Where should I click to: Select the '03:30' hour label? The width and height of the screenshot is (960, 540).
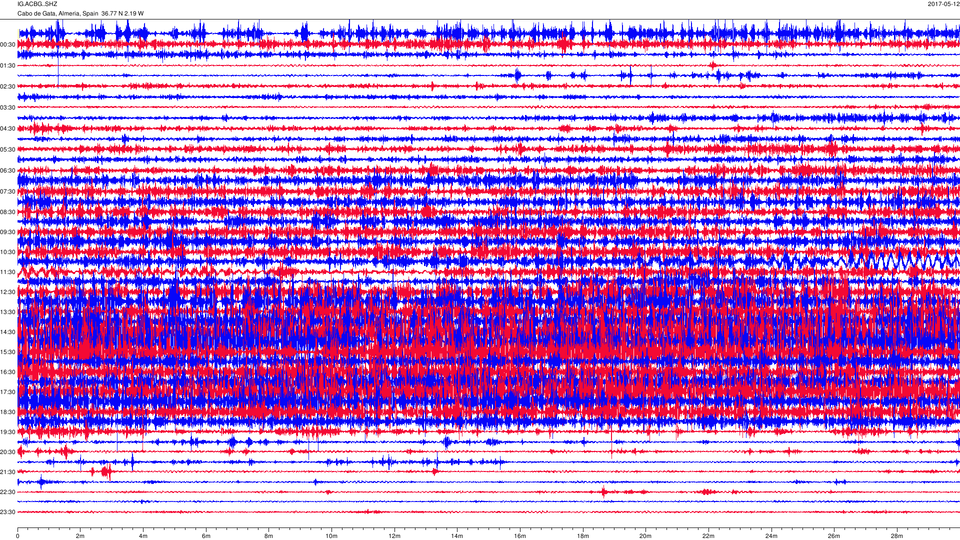(8, 108)
